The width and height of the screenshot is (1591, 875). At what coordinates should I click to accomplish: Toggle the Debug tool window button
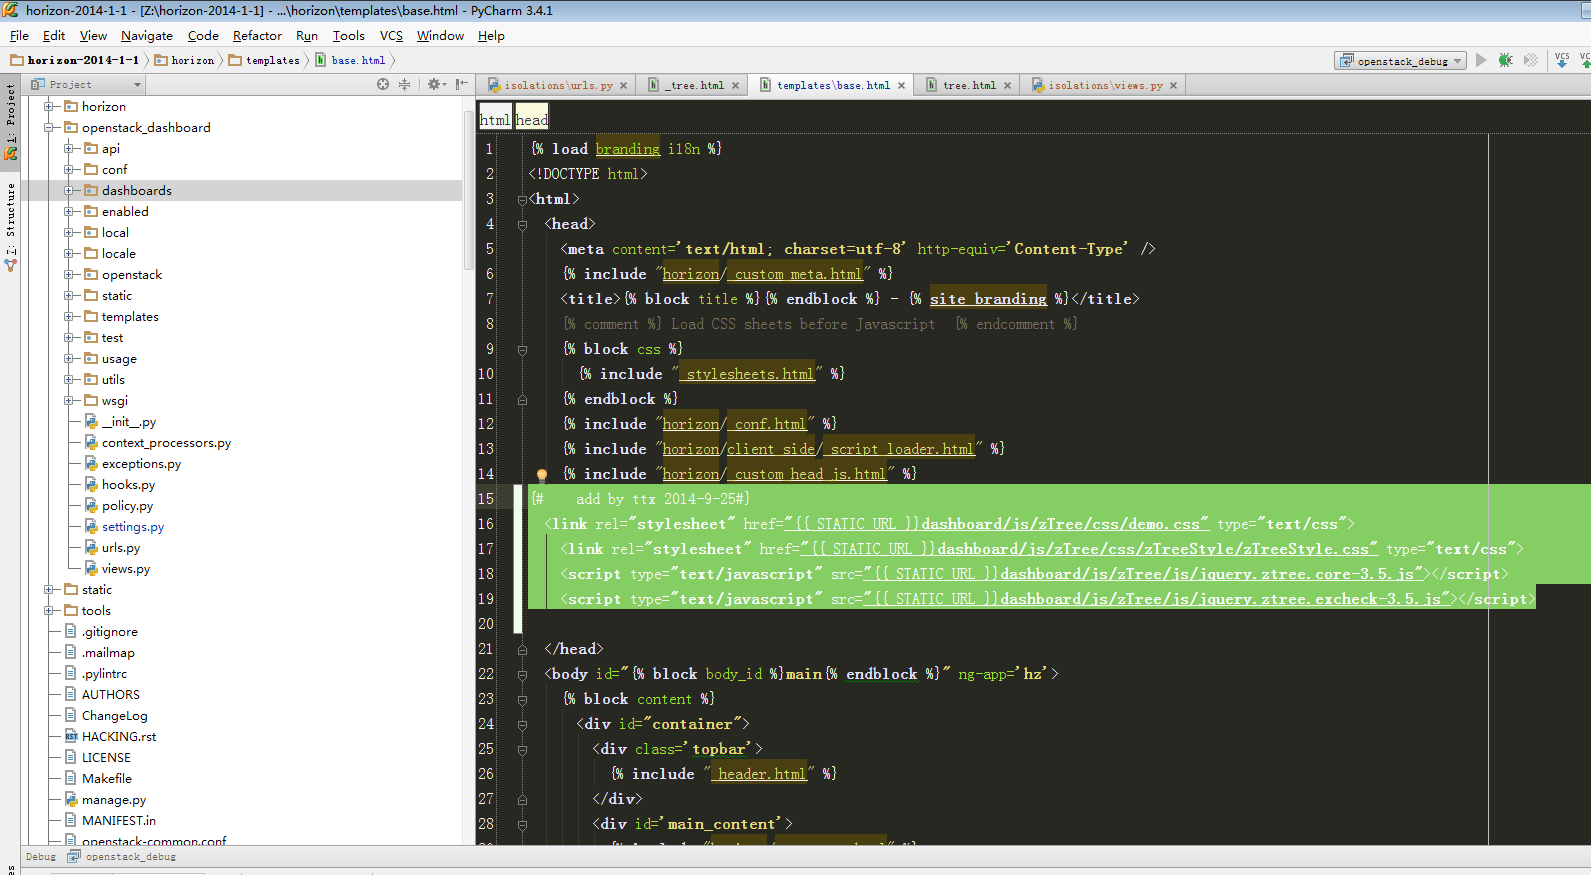41,857
